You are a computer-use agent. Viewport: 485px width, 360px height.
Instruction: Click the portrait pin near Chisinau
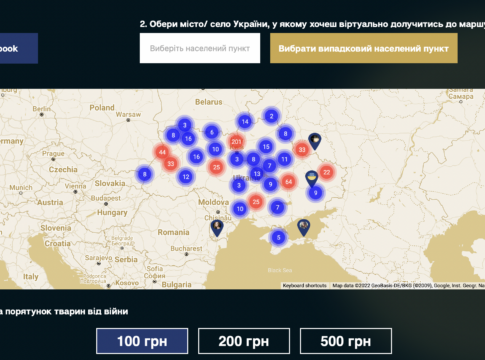point(217,228)
